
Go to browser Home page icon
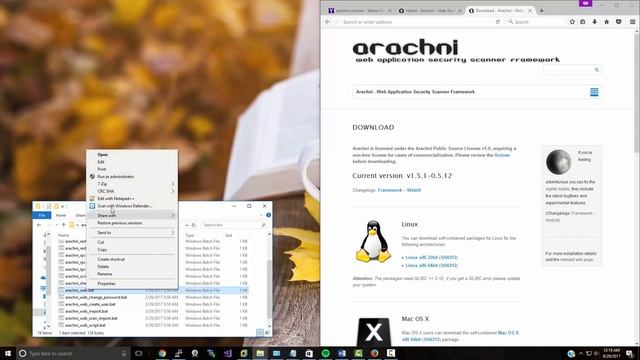coord(607,22)
